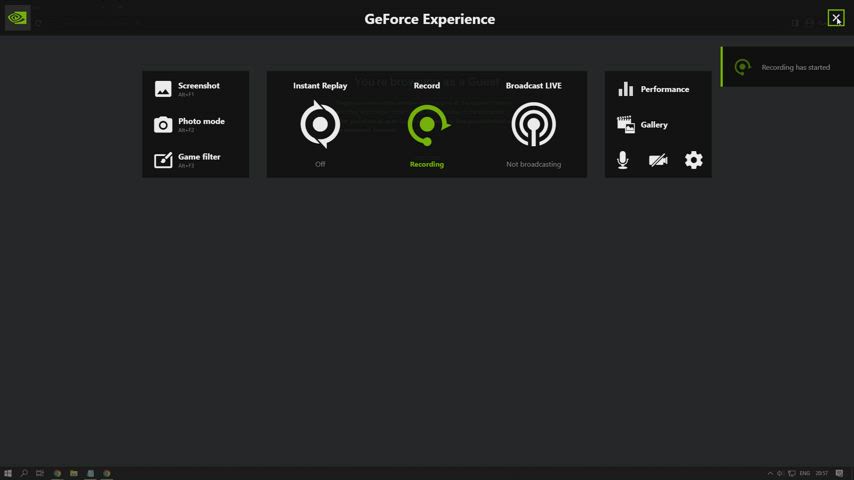Click the 'Broadcast LIVE' heading
Viewport: 854px width, 480px height.
click(x=533, y=86)
